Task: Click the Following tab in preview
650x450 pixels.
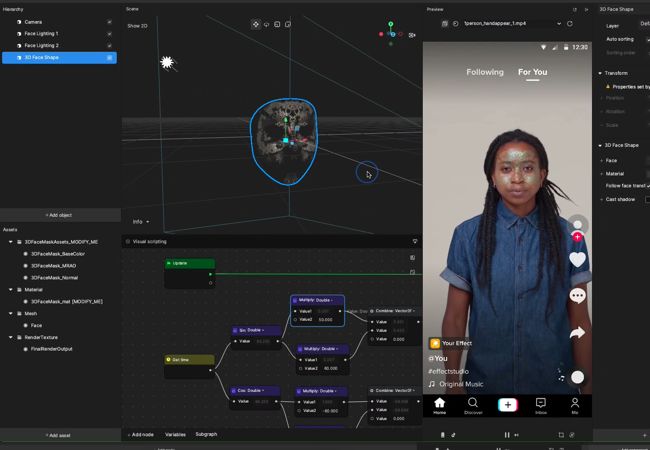Action: (485, 72)
